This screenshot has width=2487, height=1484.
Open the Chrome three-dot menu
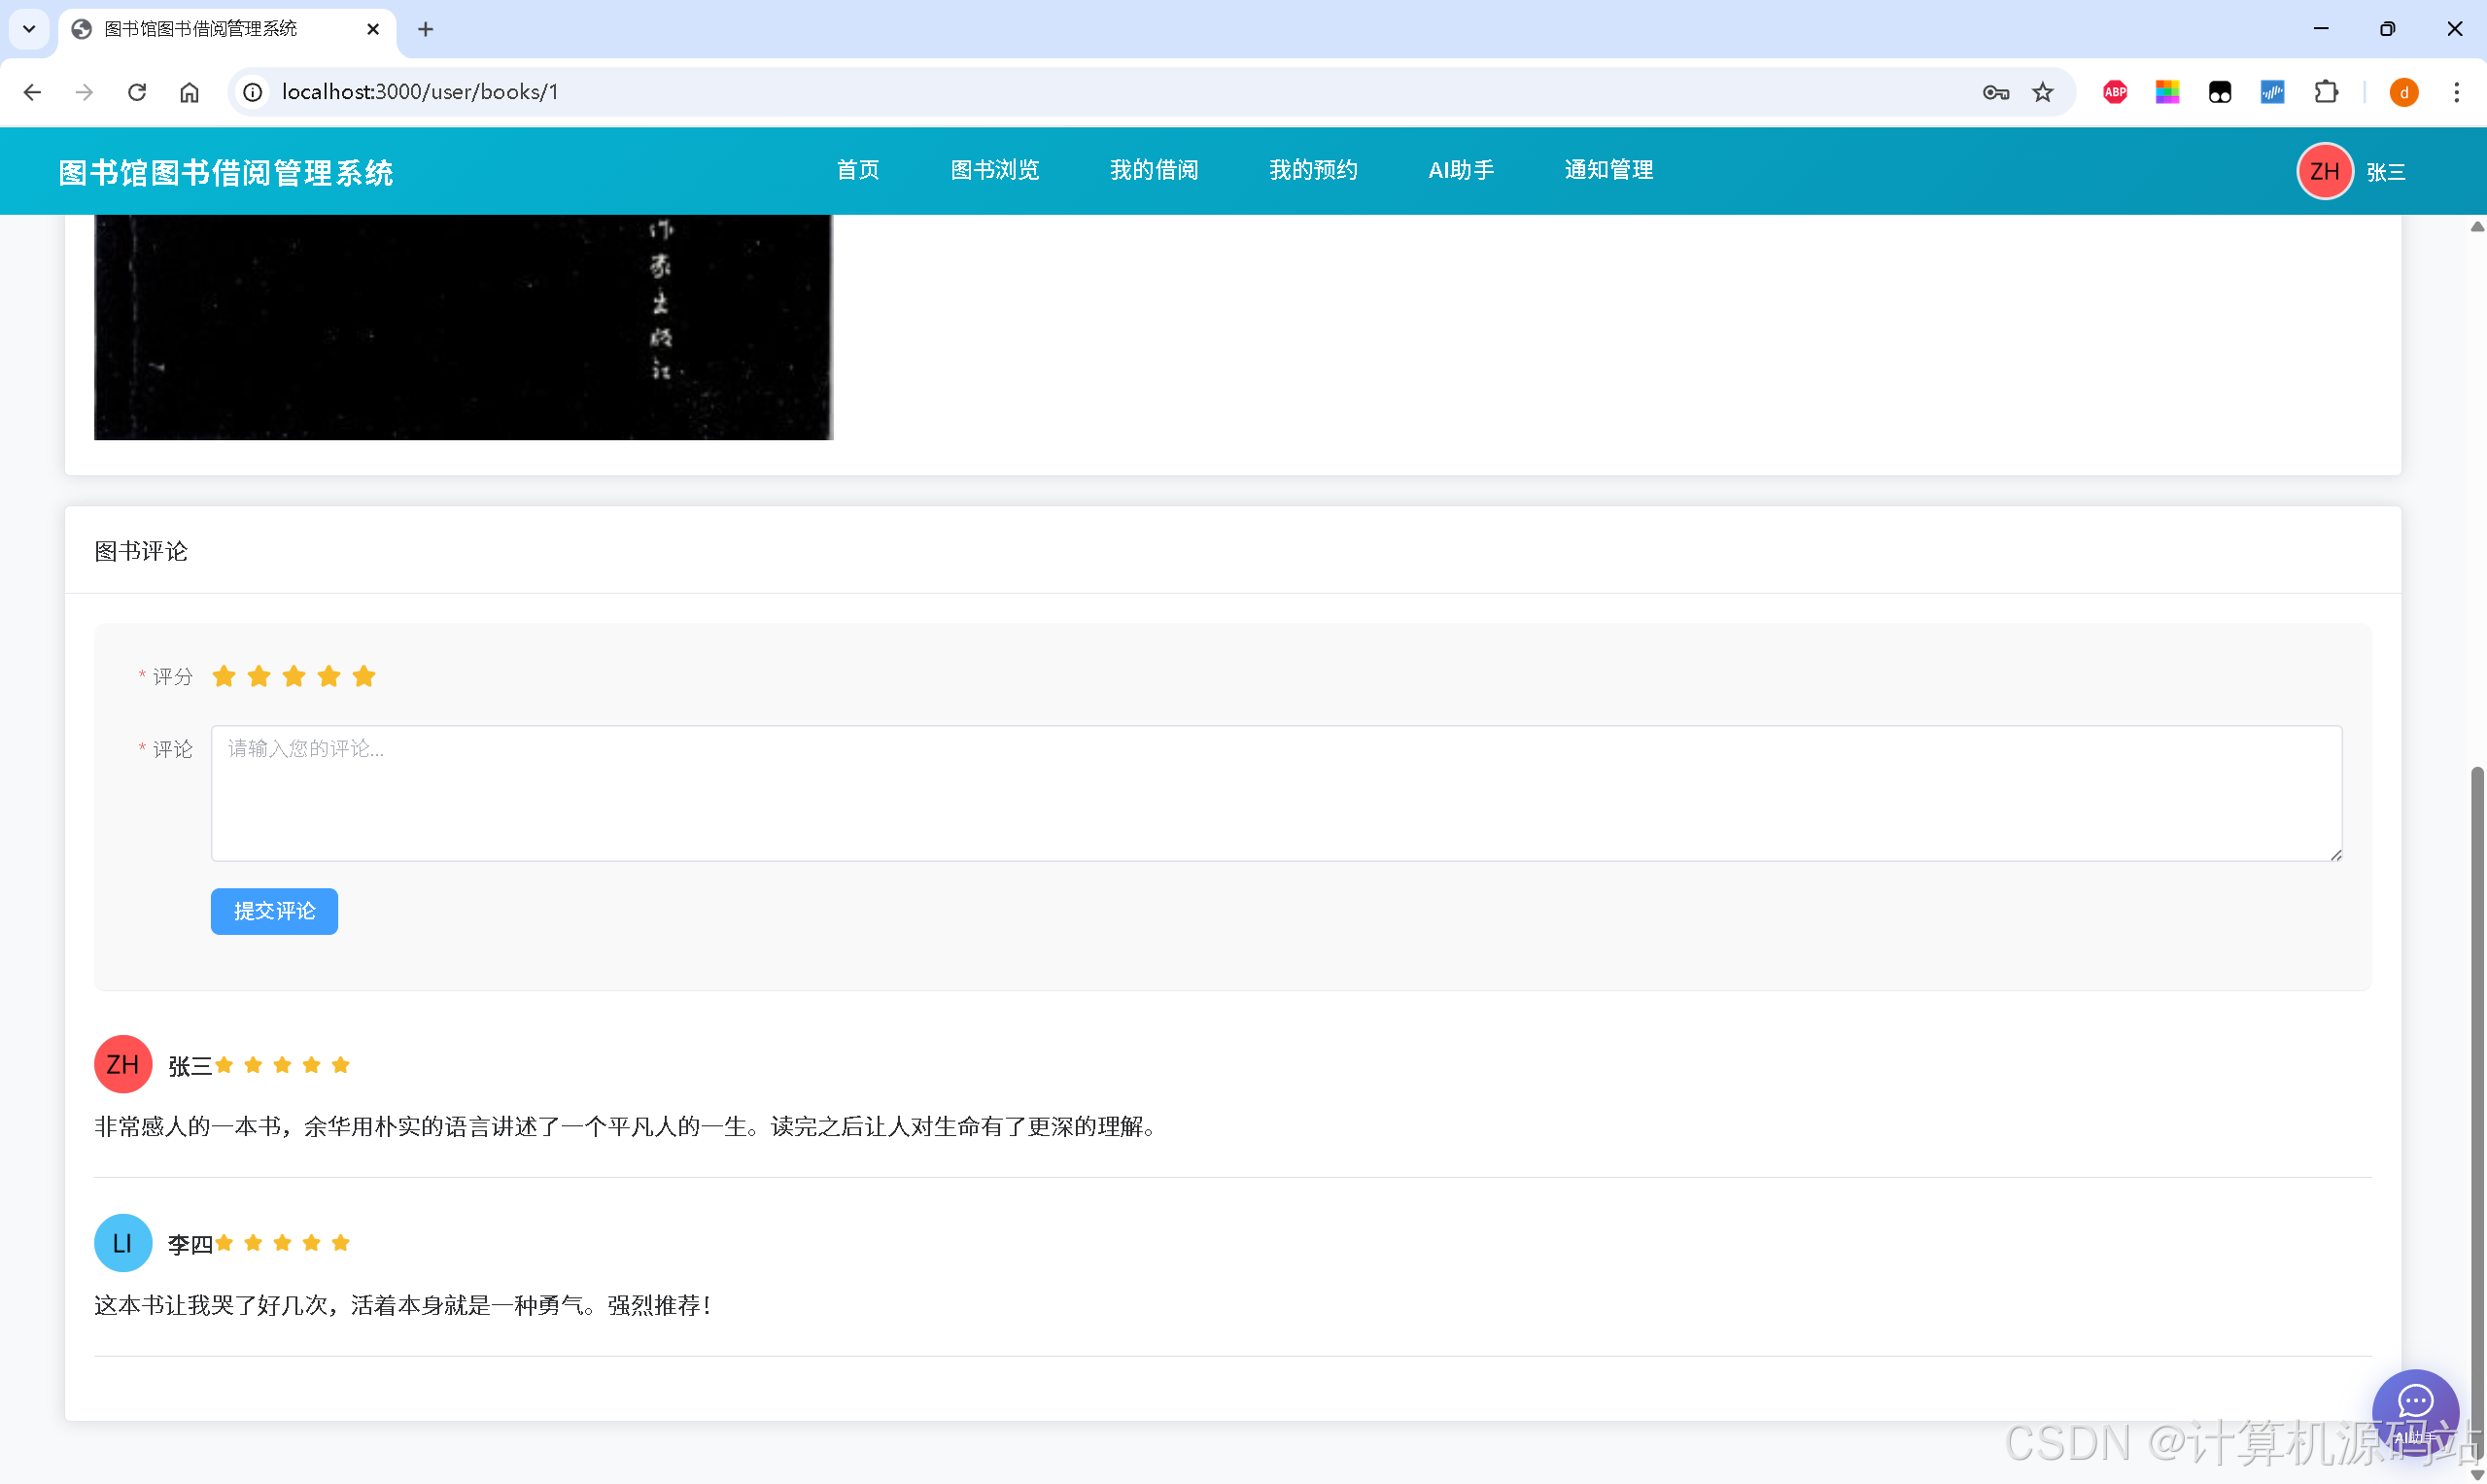[x=2456, y=92]
